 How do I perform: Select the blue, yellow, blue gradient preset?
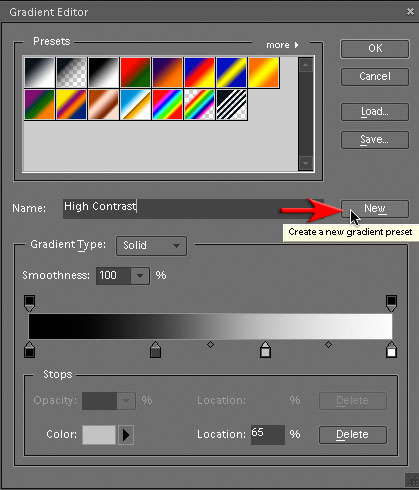231,72
